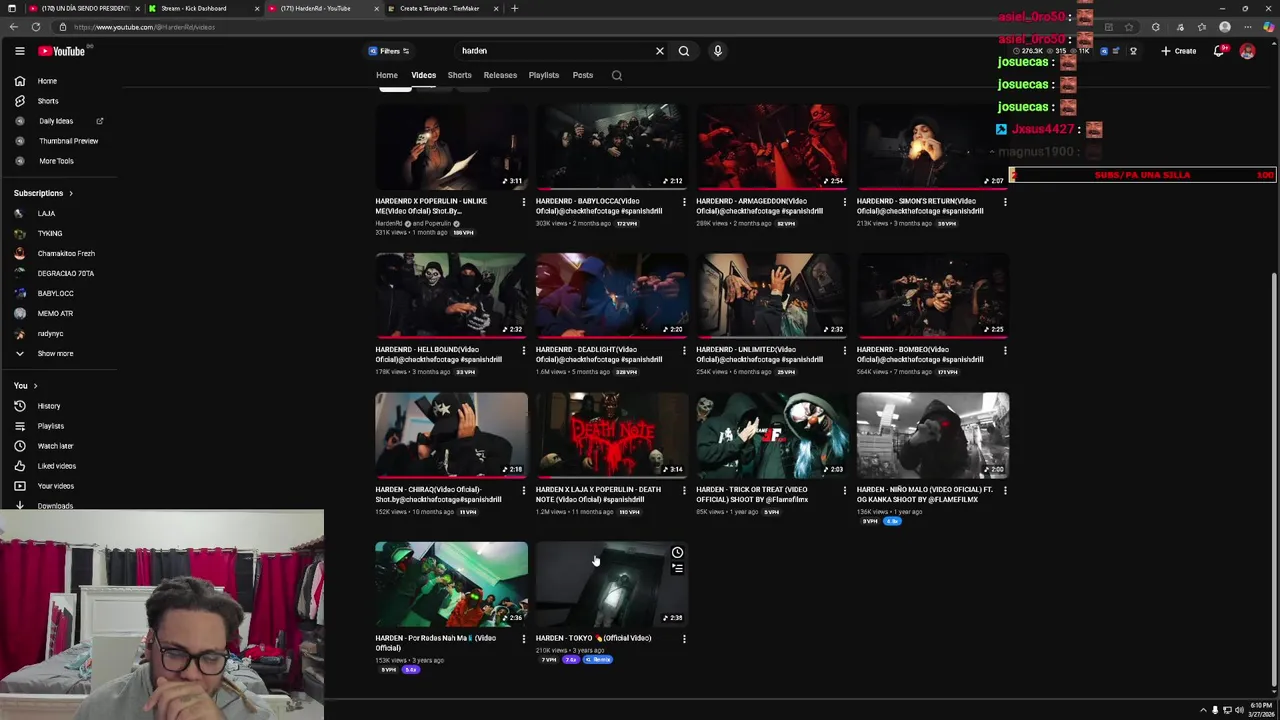Open the HARDENRD - ARMAGEDDON video title
The image size is (1280, 720).
tap(759, 206)
